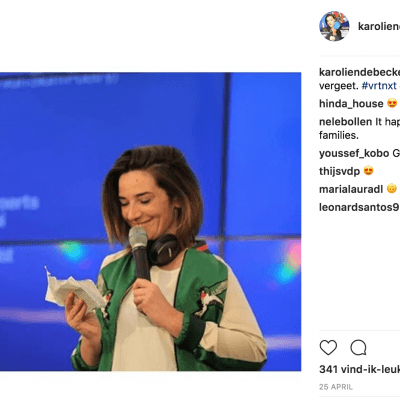This screenshot has width=400, height=400.
Task: Click the heart-eyes emoji by thijsvdp
Action: click(x=368, y=171)
